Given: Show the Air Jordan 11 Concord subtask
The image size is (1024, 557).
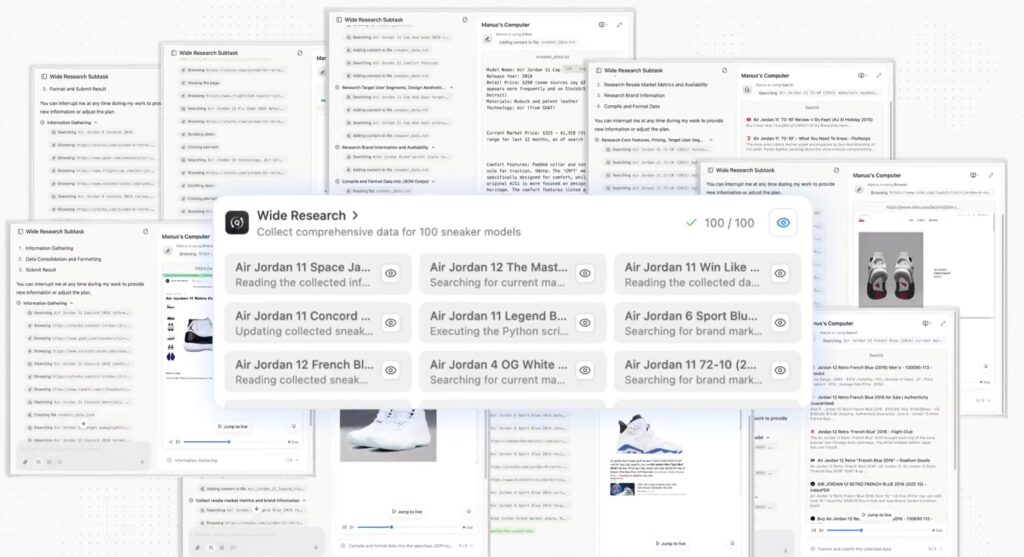Looking at the screenshot, I should pos(391,323).
